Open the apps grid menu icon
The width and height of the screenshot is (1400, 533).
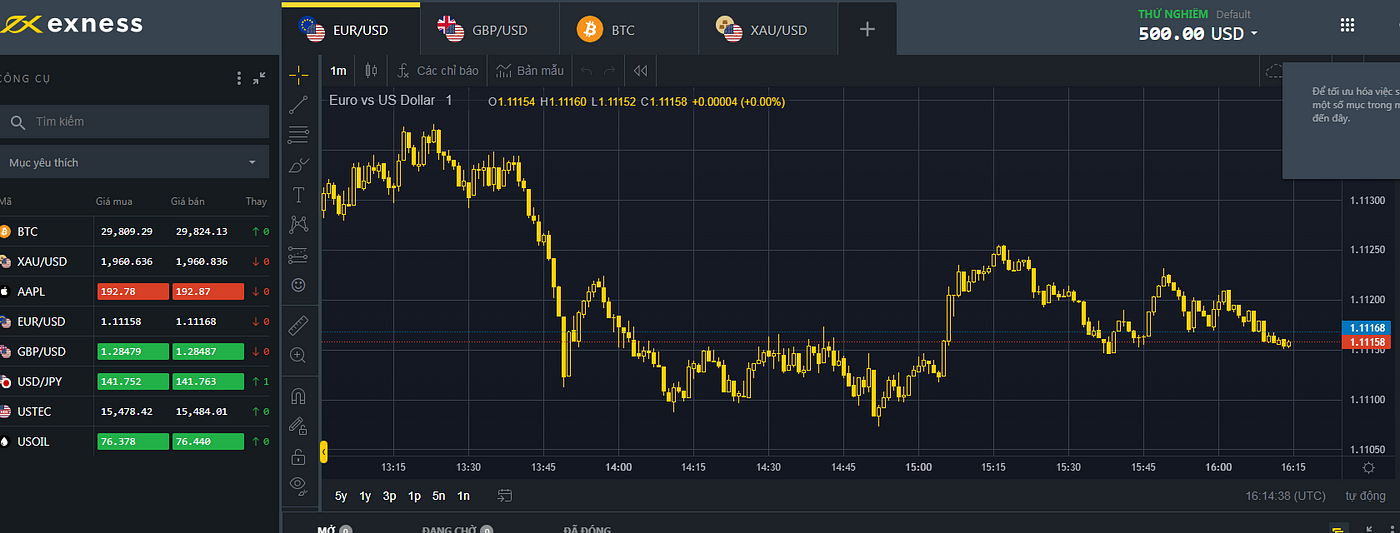(x=1348, y=25)
